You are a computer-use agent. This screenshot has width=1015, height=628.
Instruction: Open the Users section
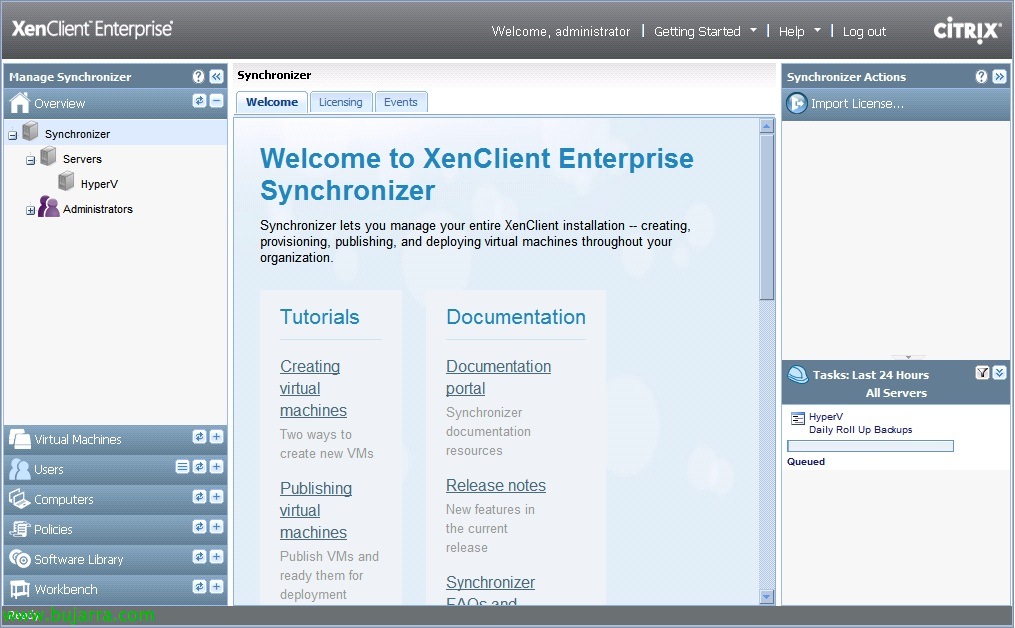pos(49,469)
